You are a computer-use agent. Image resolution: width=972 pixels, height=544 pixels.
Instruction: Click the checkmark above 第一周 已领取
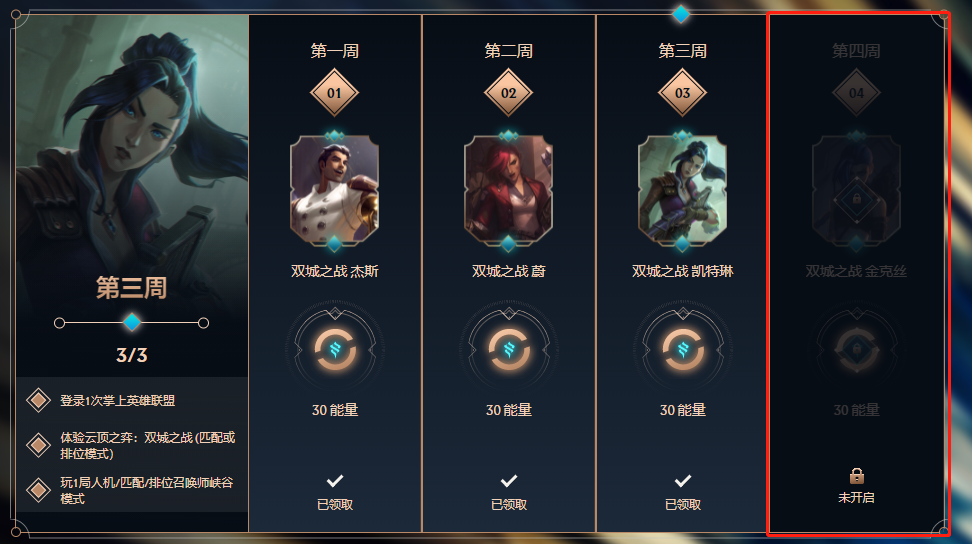pos(335,481)
